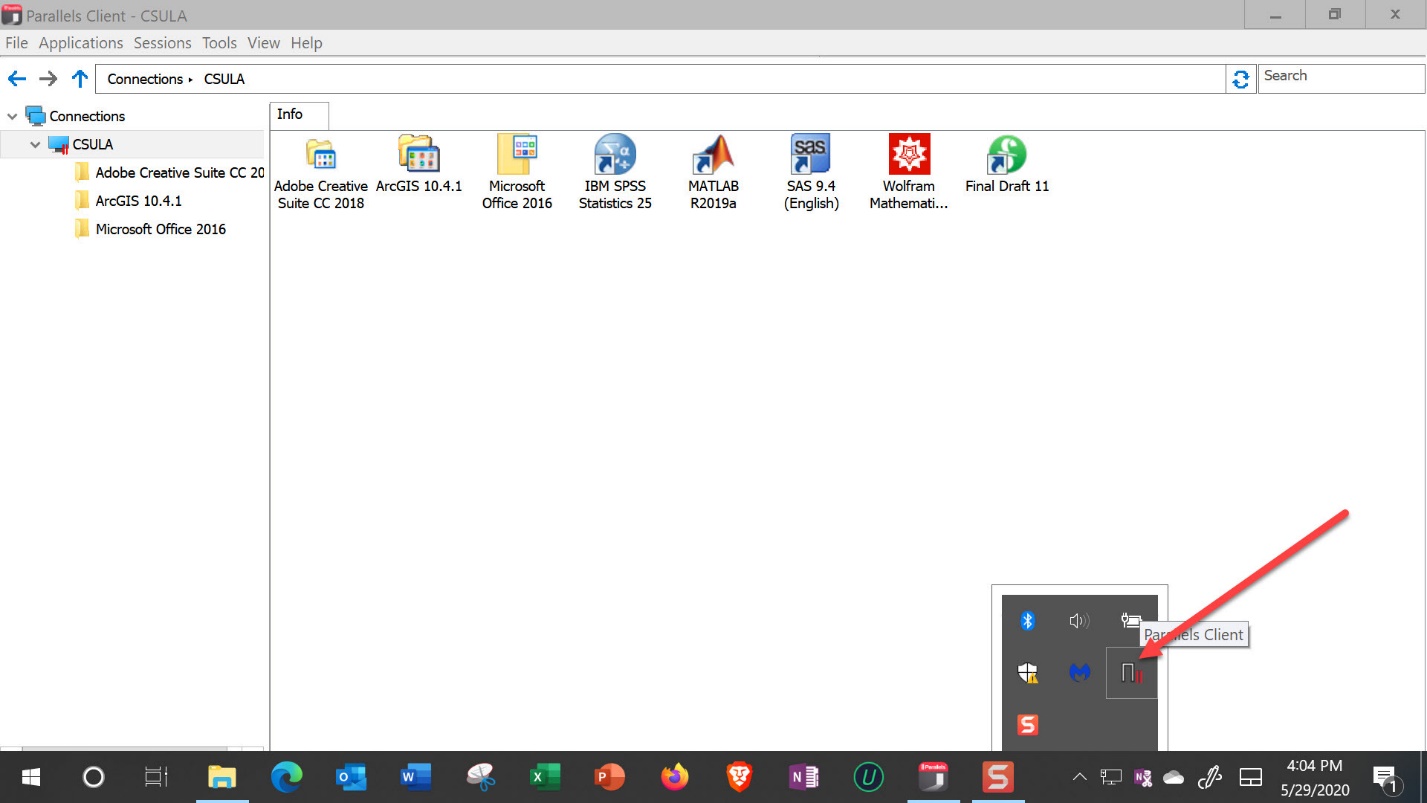Show hidden system tray icons chevron
Viewport: 1427px width, 803px height.
click(1080, 777)
